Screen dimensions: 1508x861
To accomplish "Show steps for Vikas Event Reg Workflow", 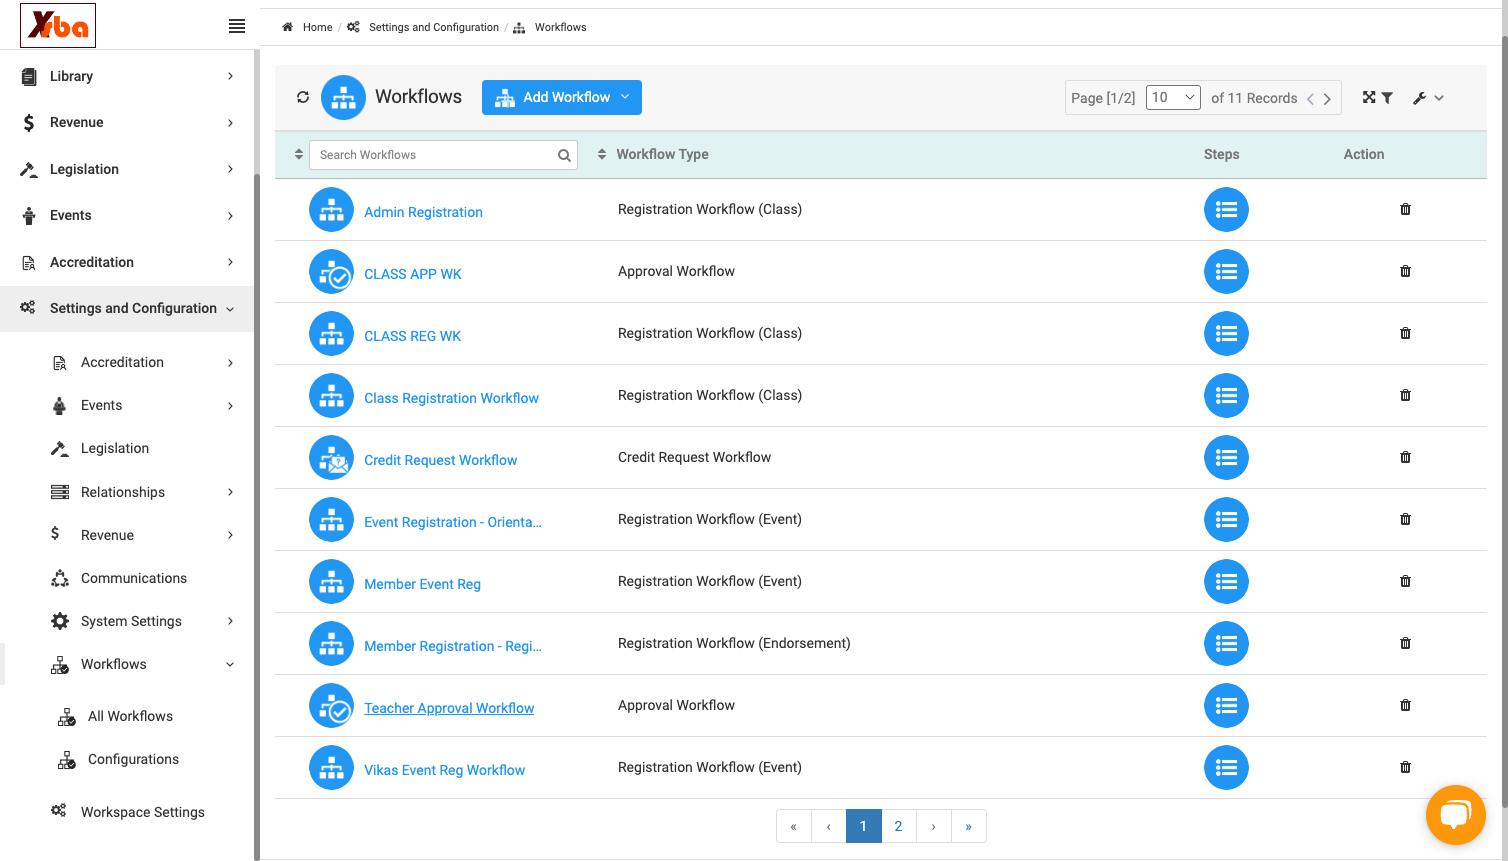I will click(x=1226, y=768).
